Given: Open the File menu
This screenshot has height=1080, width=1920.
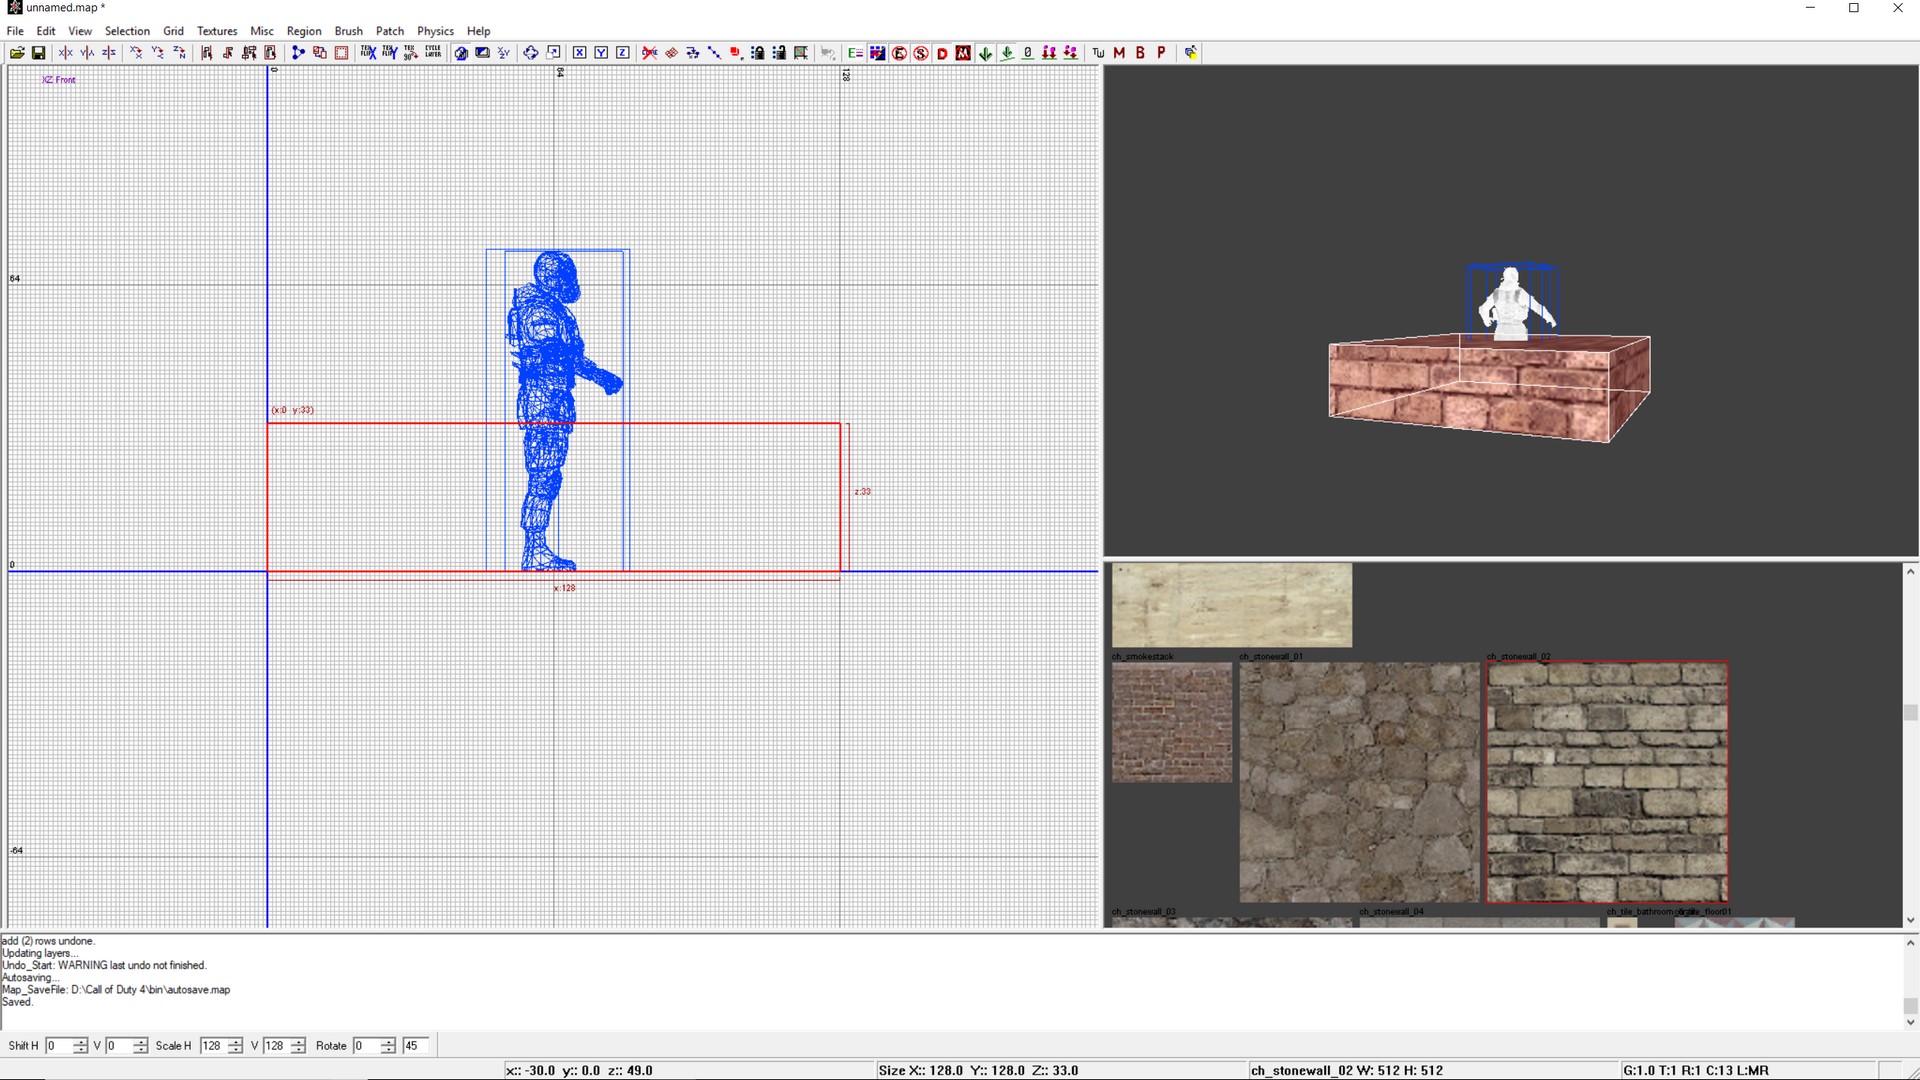Looking at the screenshot, I should pos(15,31).
